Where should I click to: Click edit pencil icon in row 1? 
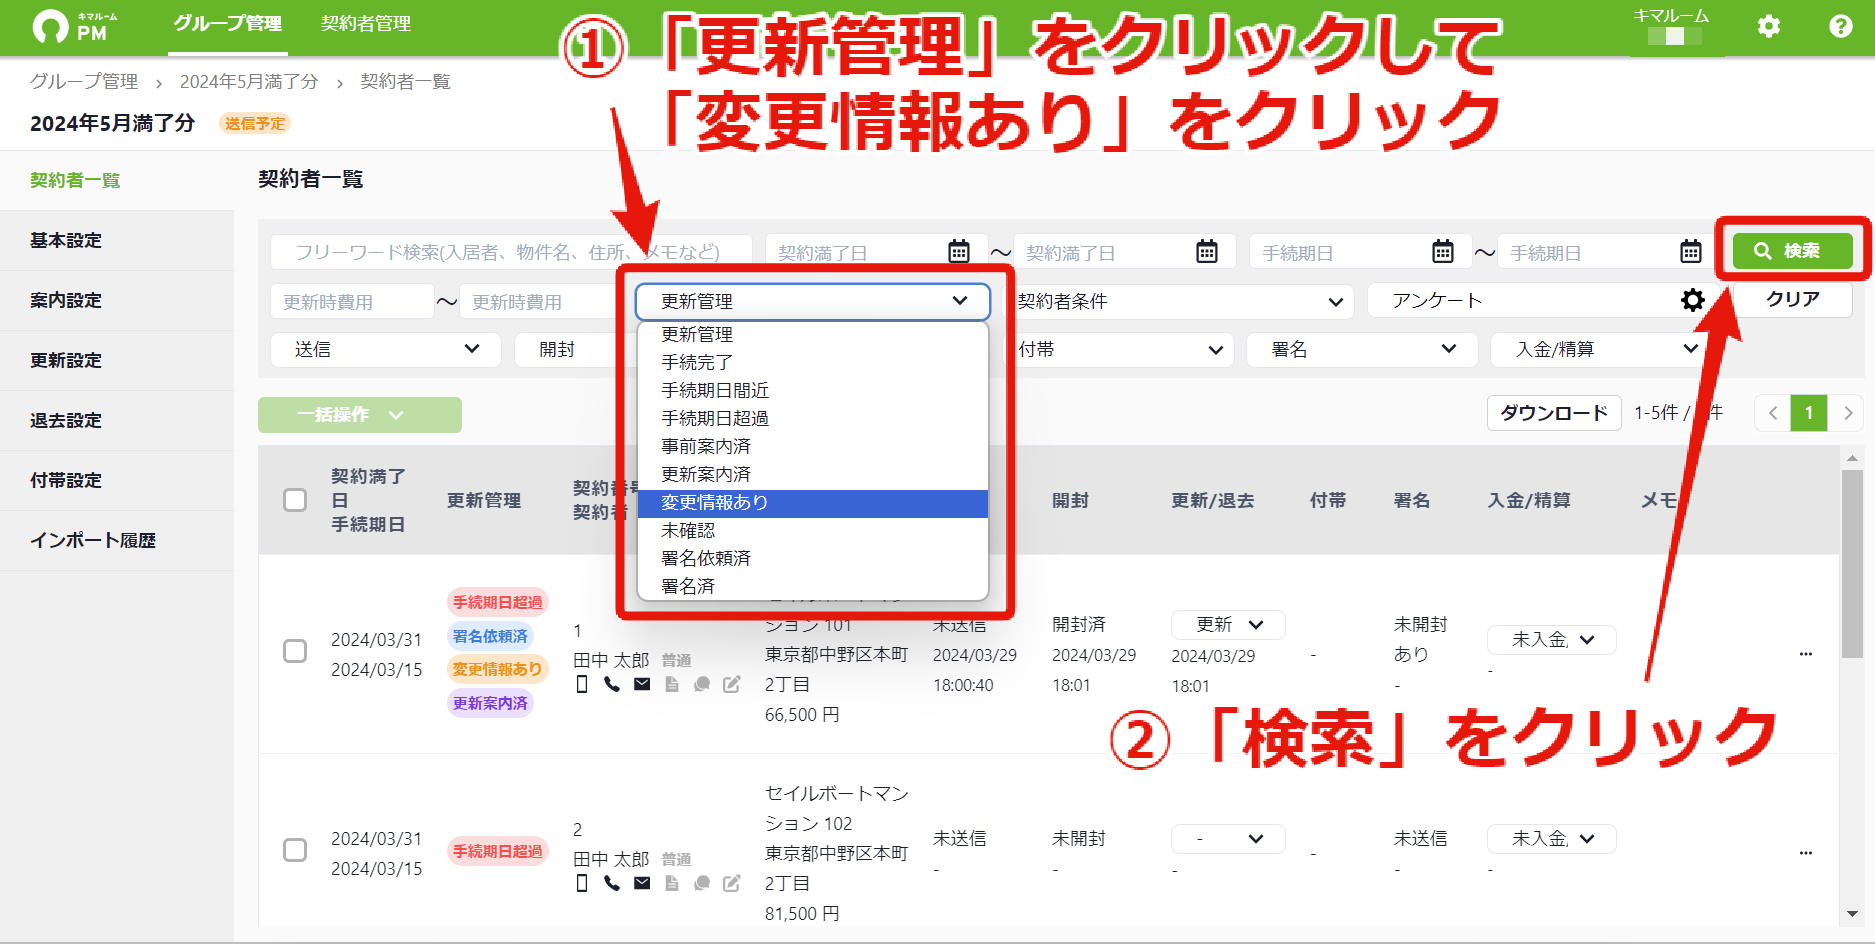pyautogui.click(x=732, y=685)
